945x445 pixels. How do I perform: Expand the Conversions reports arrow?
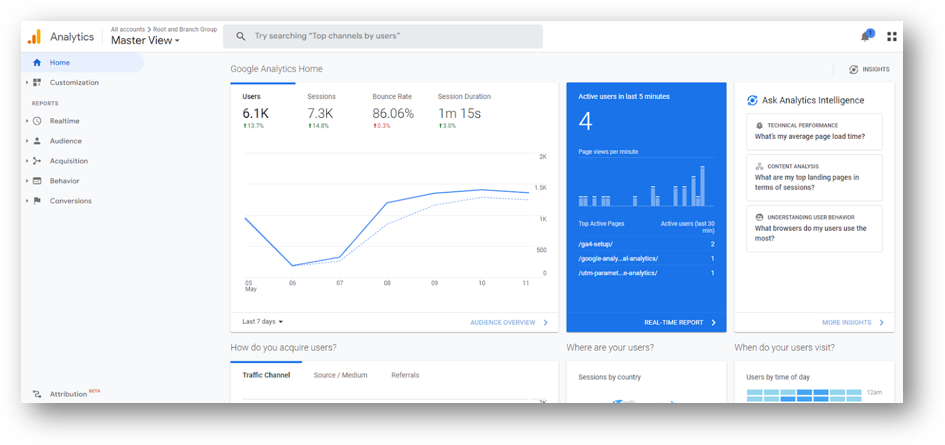pyautogui.click(x=27, y=201)
